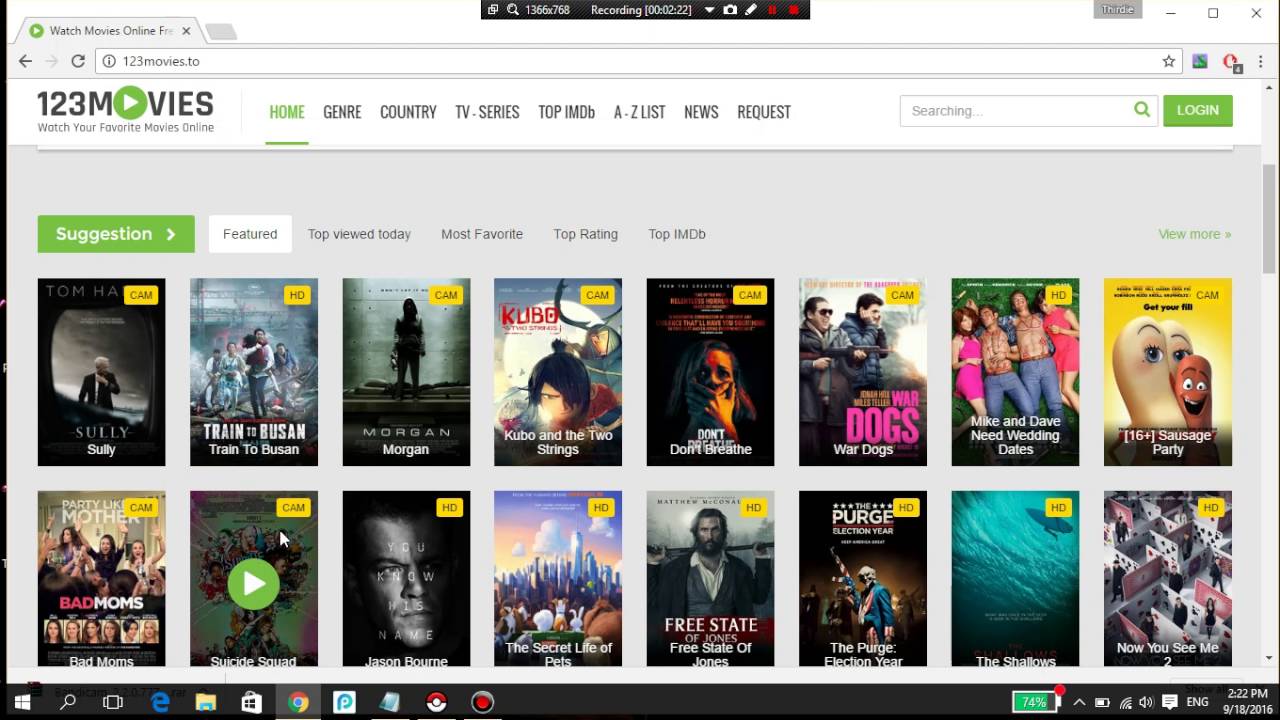Open Task View on the taskbar
This screenshot has width=1280, height=720.
113,702
